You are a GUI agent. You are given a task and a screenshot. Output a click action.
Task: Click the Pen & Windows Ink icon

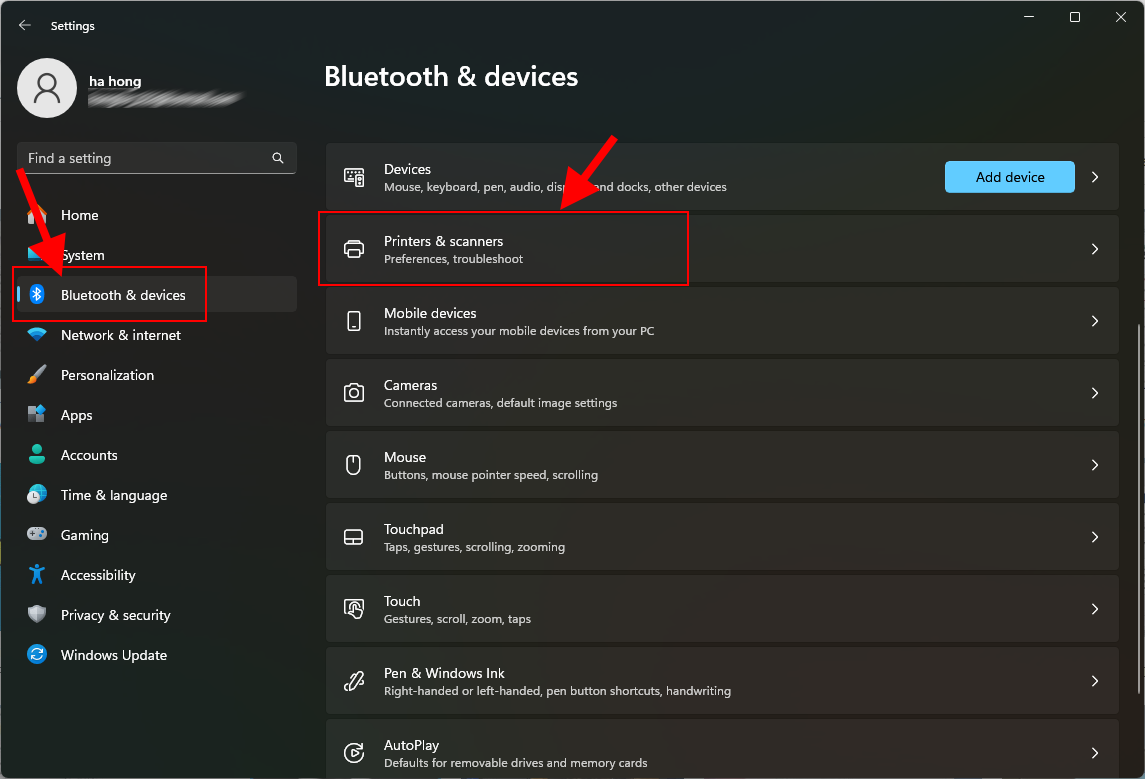[x=354, y=681]
